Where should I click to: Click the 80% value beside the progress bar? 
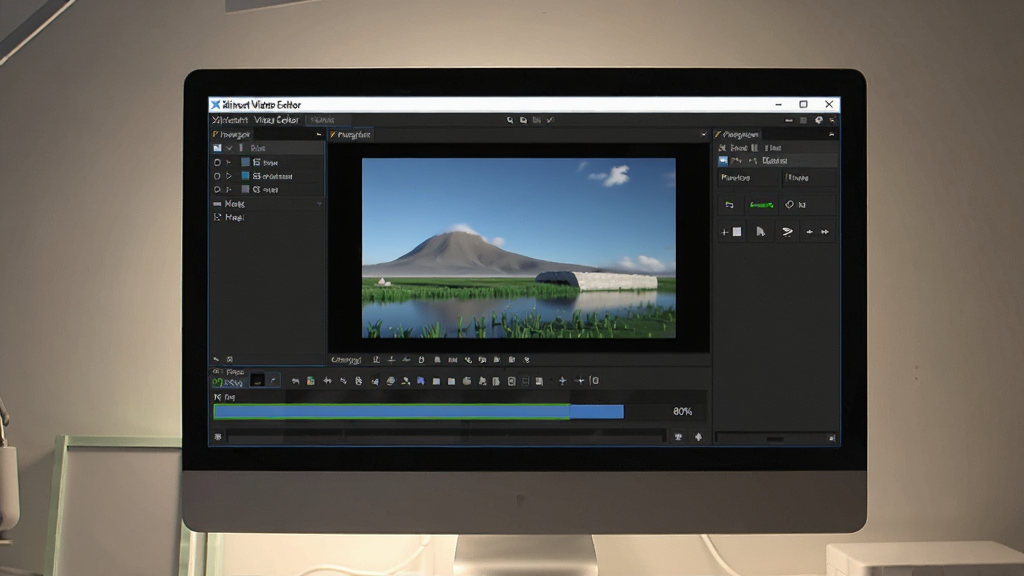tap(682, 411)
